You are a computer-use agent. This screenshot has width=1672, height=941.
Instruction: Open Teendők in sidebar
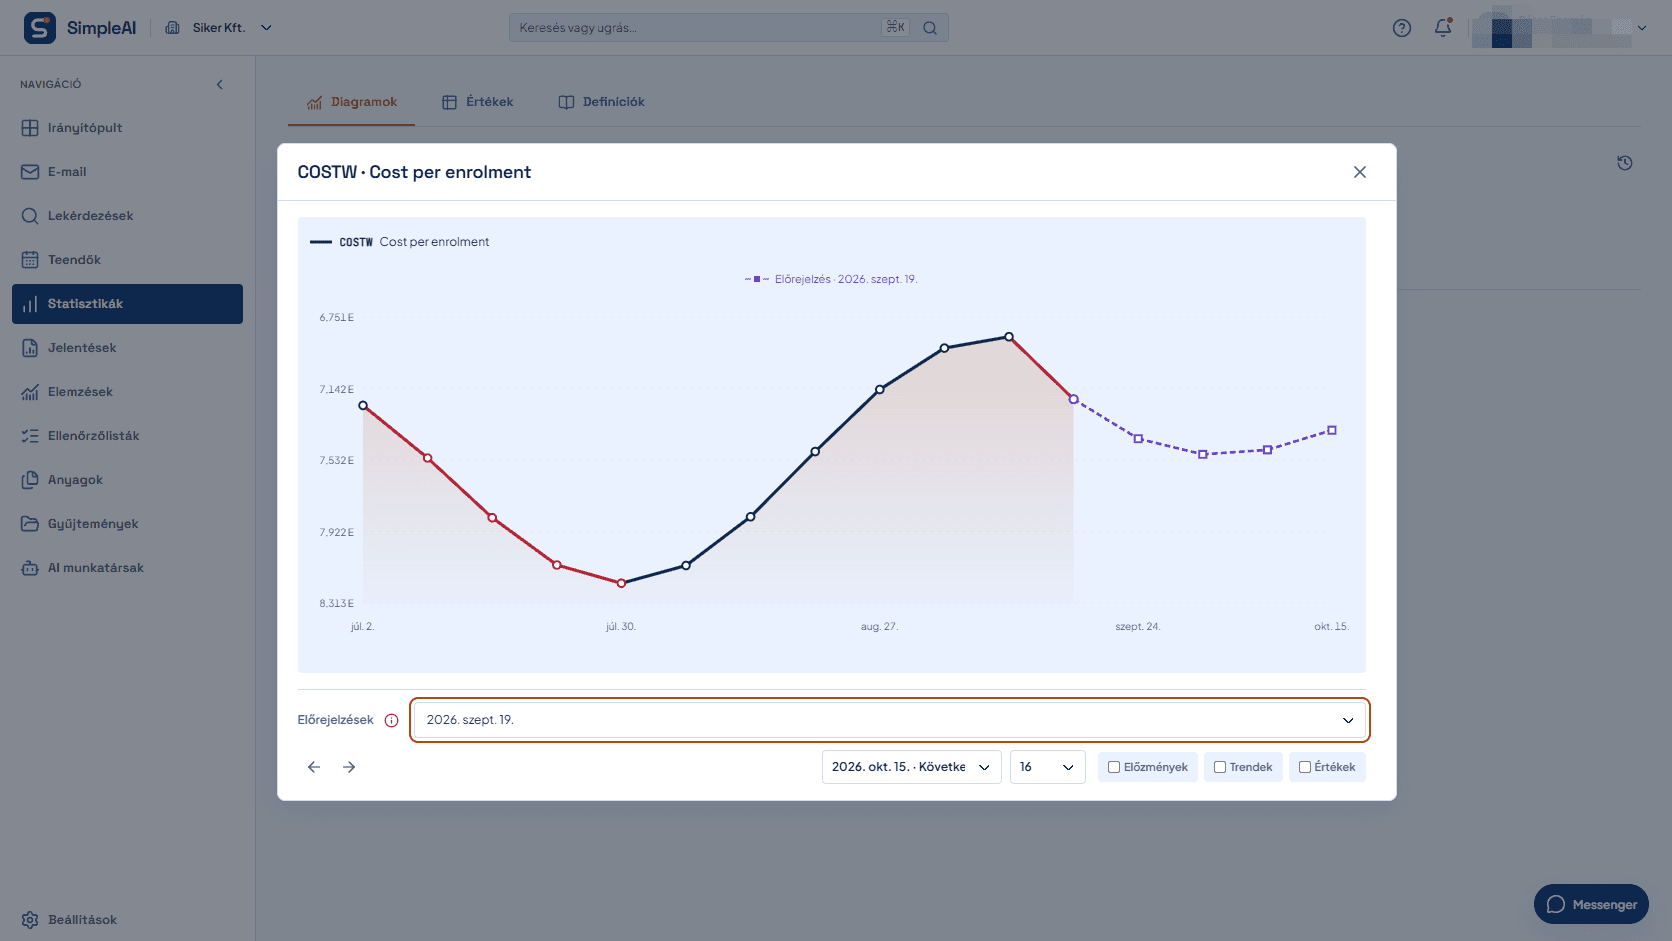point(127,260)
